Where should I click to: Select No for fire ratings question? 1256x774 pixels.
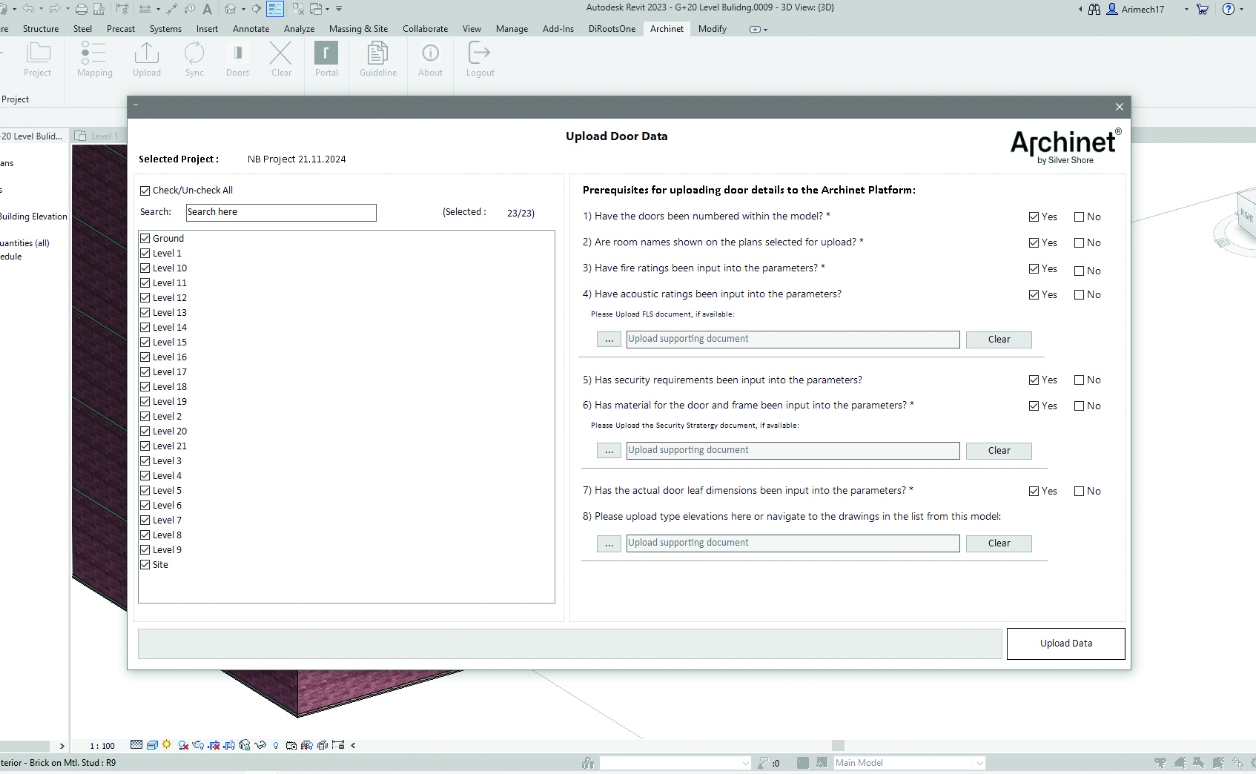click(x=1080, y=270)
